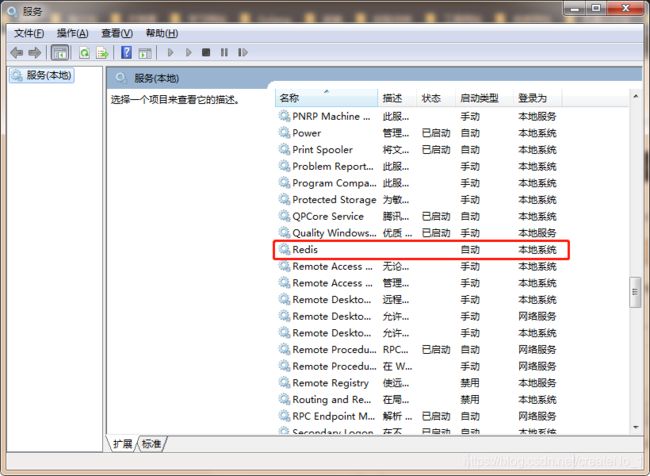650x476 pixels.
Task: Select the RPC Endpoint M... service name
Action: (x=334, y=416)
